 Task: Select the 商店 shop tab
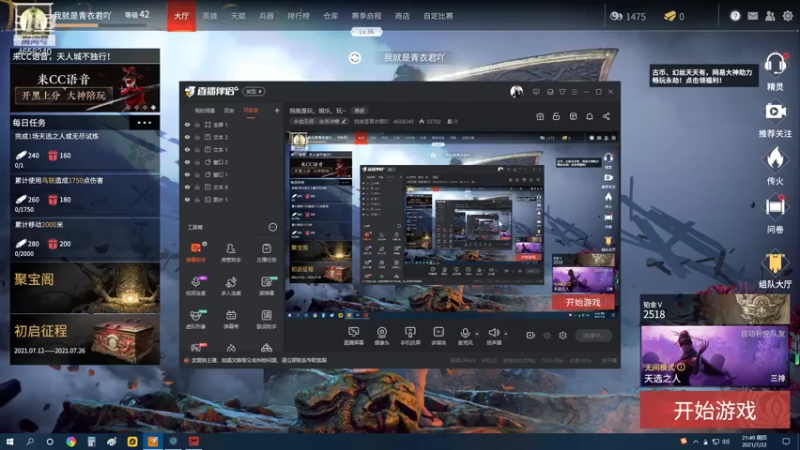point(402,16)
